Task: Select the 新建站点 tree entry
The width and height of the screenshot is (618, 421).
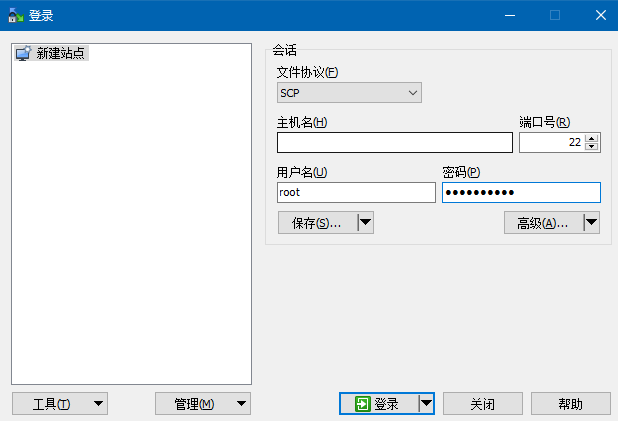Action: click(52, 53)
